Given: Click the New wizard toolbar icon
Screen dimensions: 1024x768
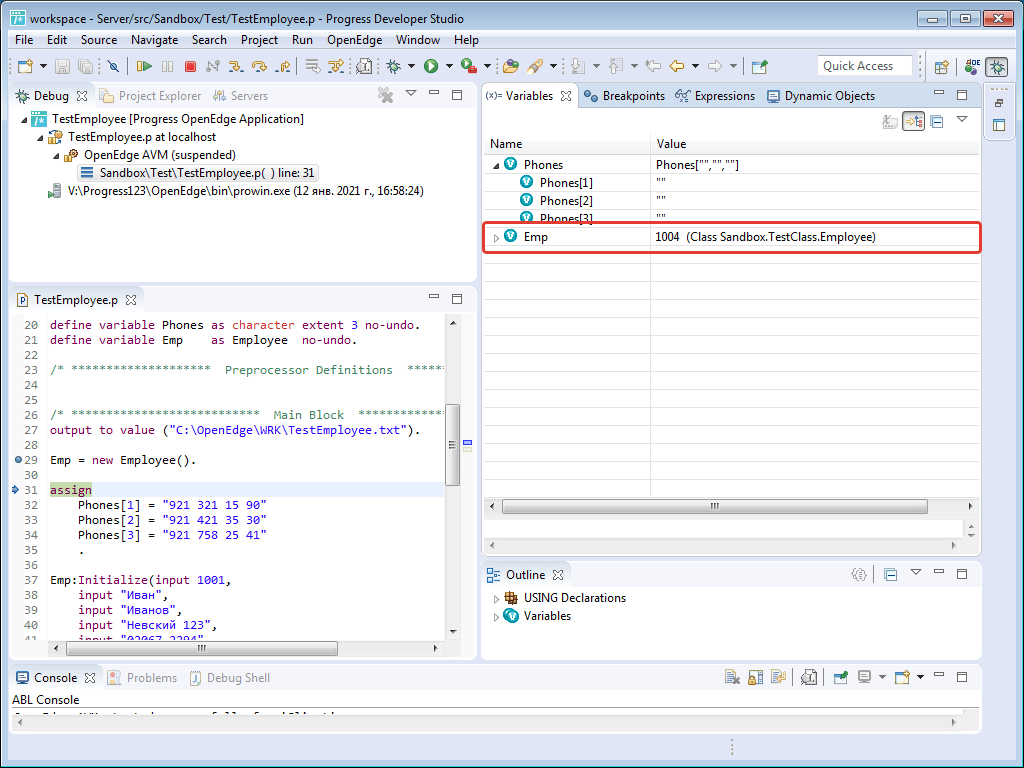Looking at the screenshot, I should [25, 66].
